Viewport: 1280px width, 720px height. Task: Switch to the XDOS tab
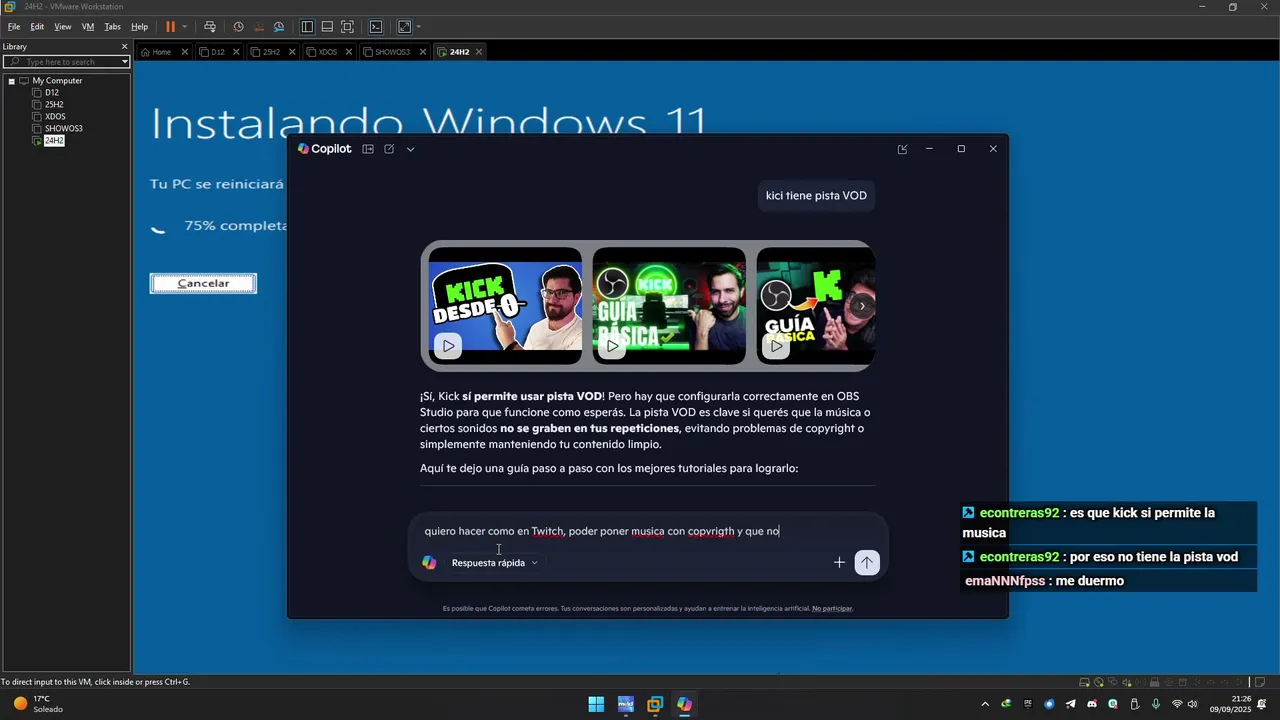[328, 52]
